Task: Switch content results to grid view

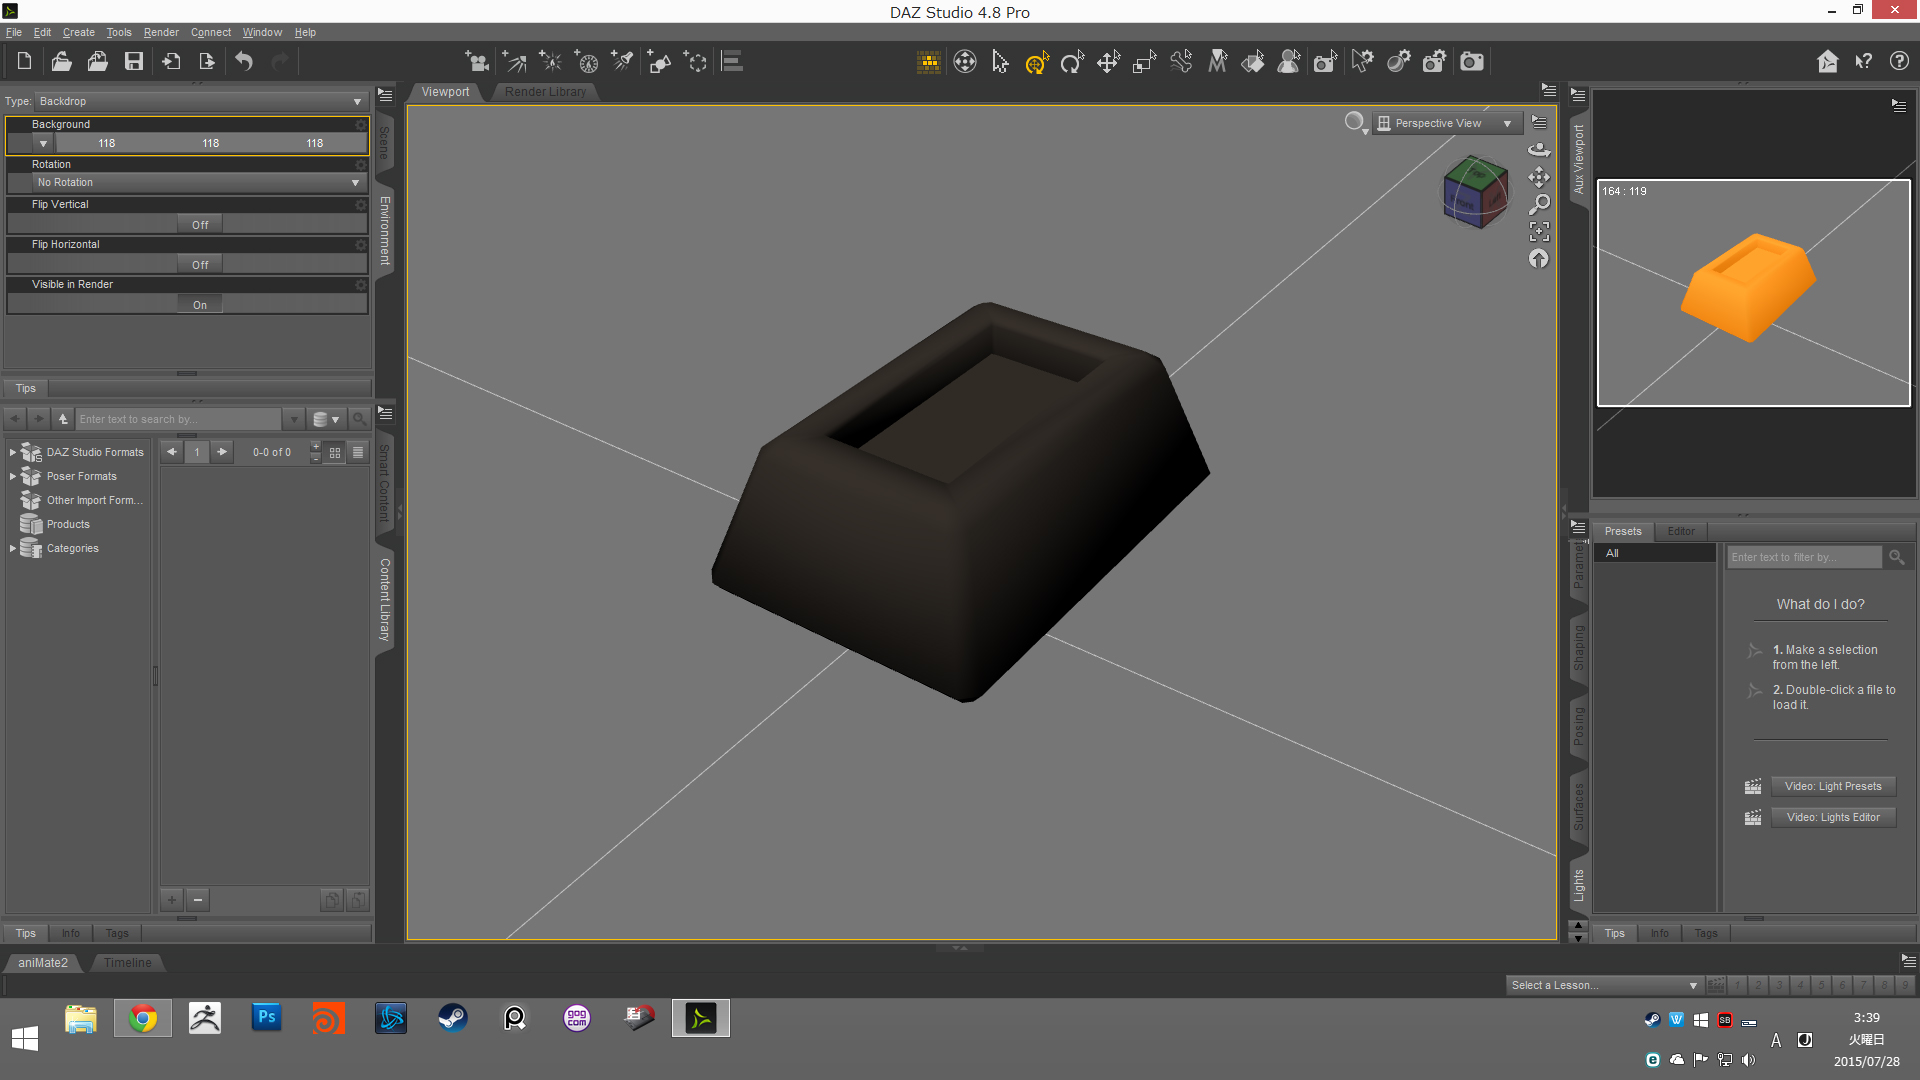Action: click(335, 453)
